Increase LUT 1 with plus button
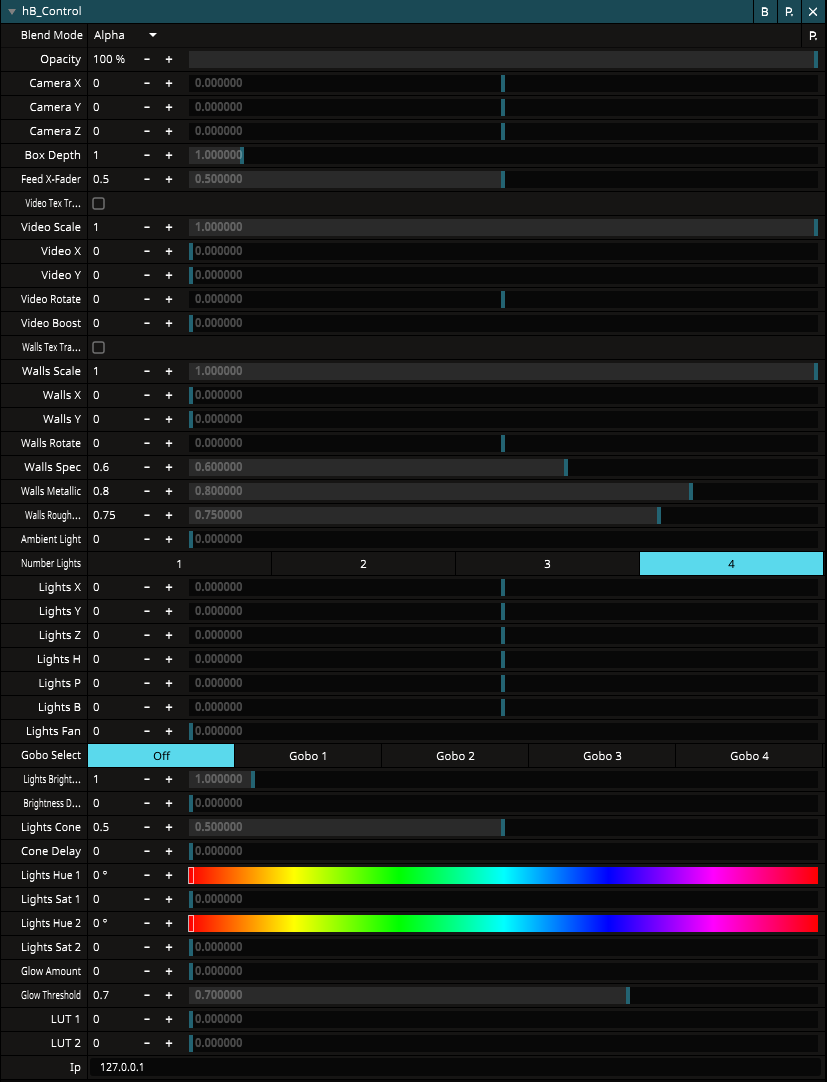Screen dimensions: 827x1082 pos(168,1019)
